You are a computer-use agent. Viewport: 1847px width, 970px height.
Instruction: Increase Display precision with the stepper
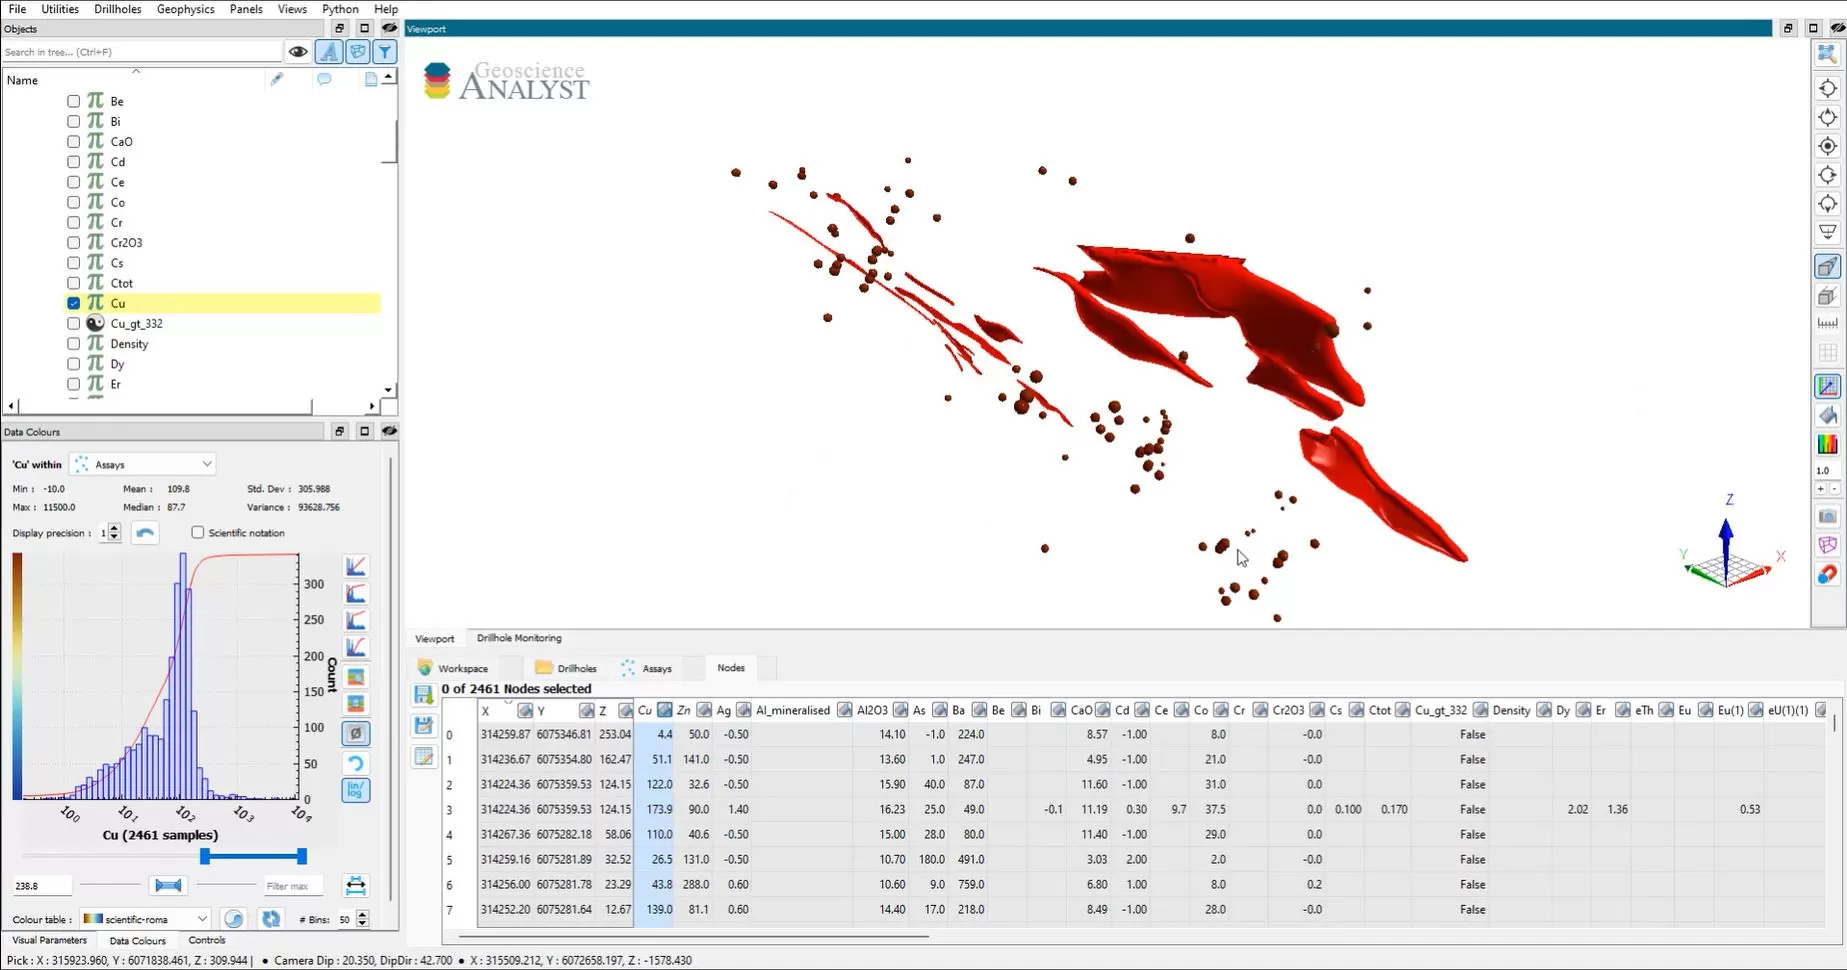click(115, 529)
